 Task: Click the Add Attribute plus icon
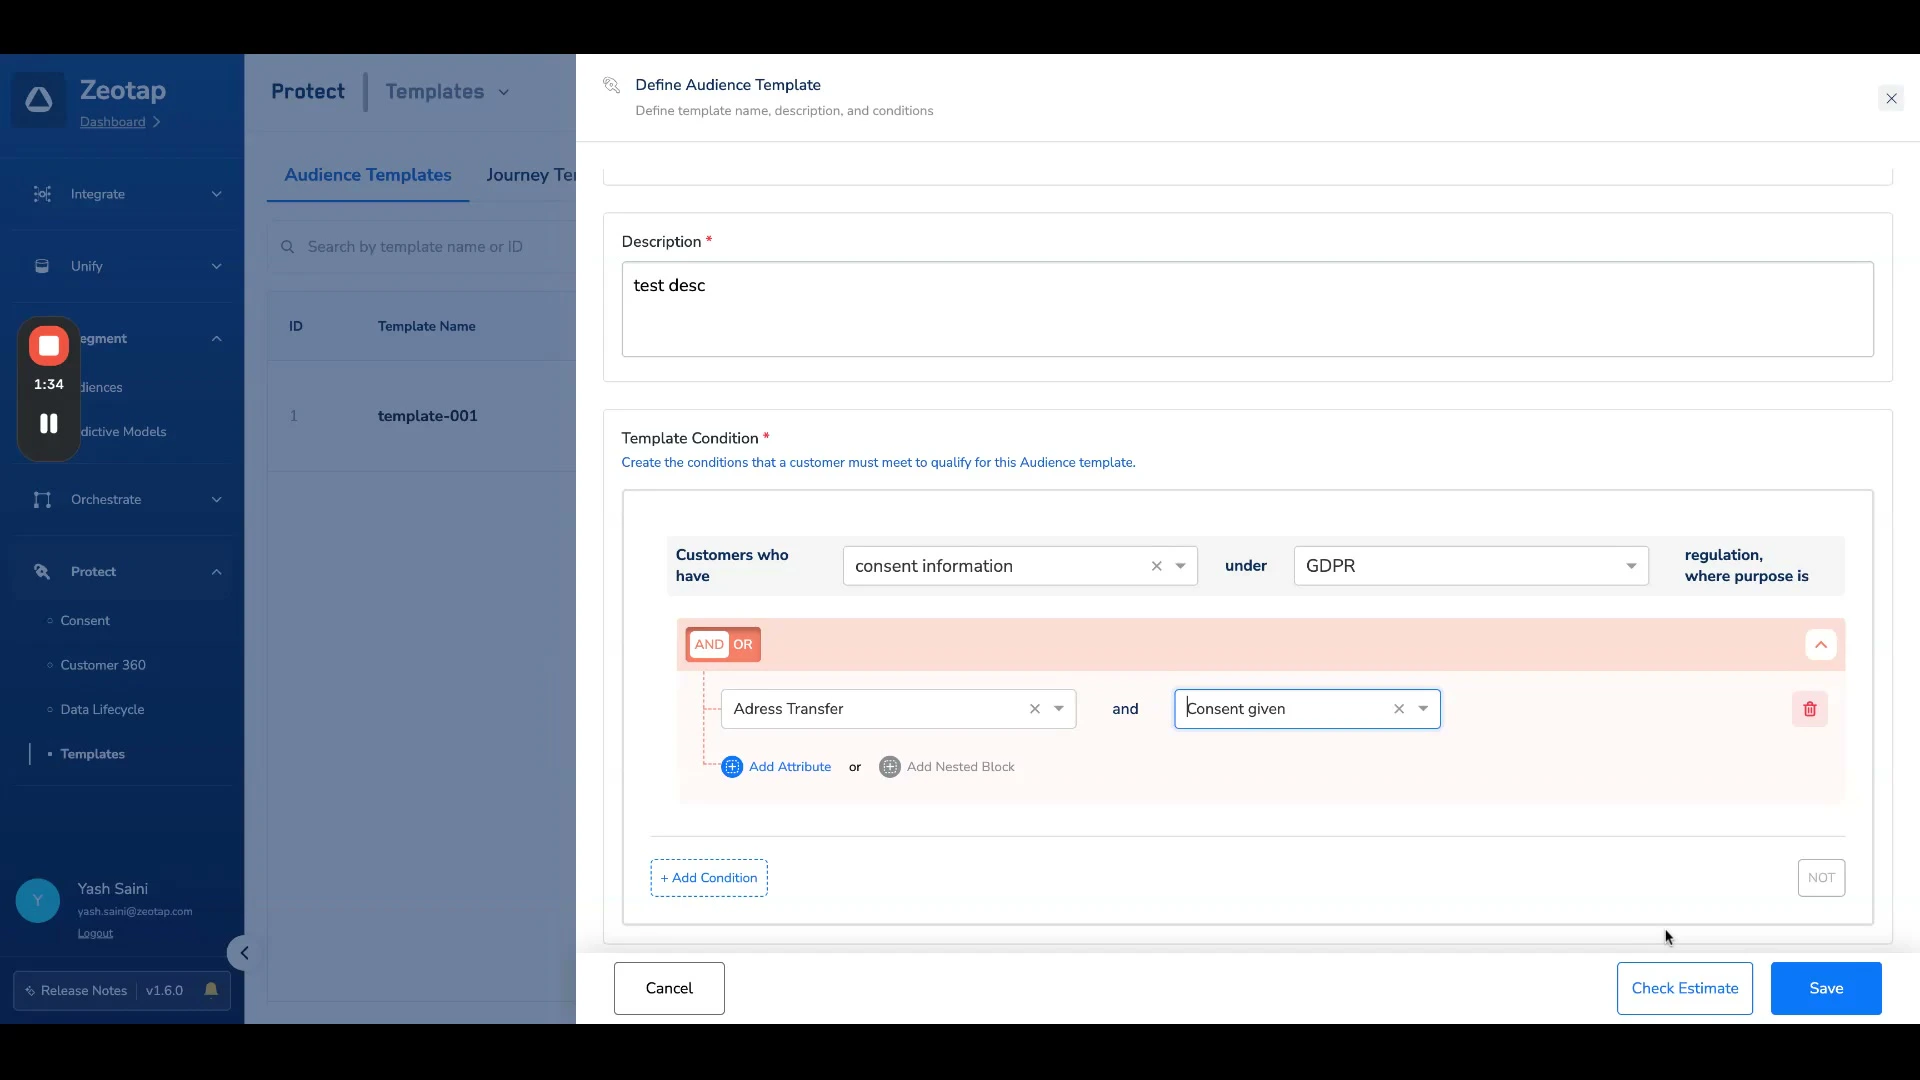pos(732,767)
